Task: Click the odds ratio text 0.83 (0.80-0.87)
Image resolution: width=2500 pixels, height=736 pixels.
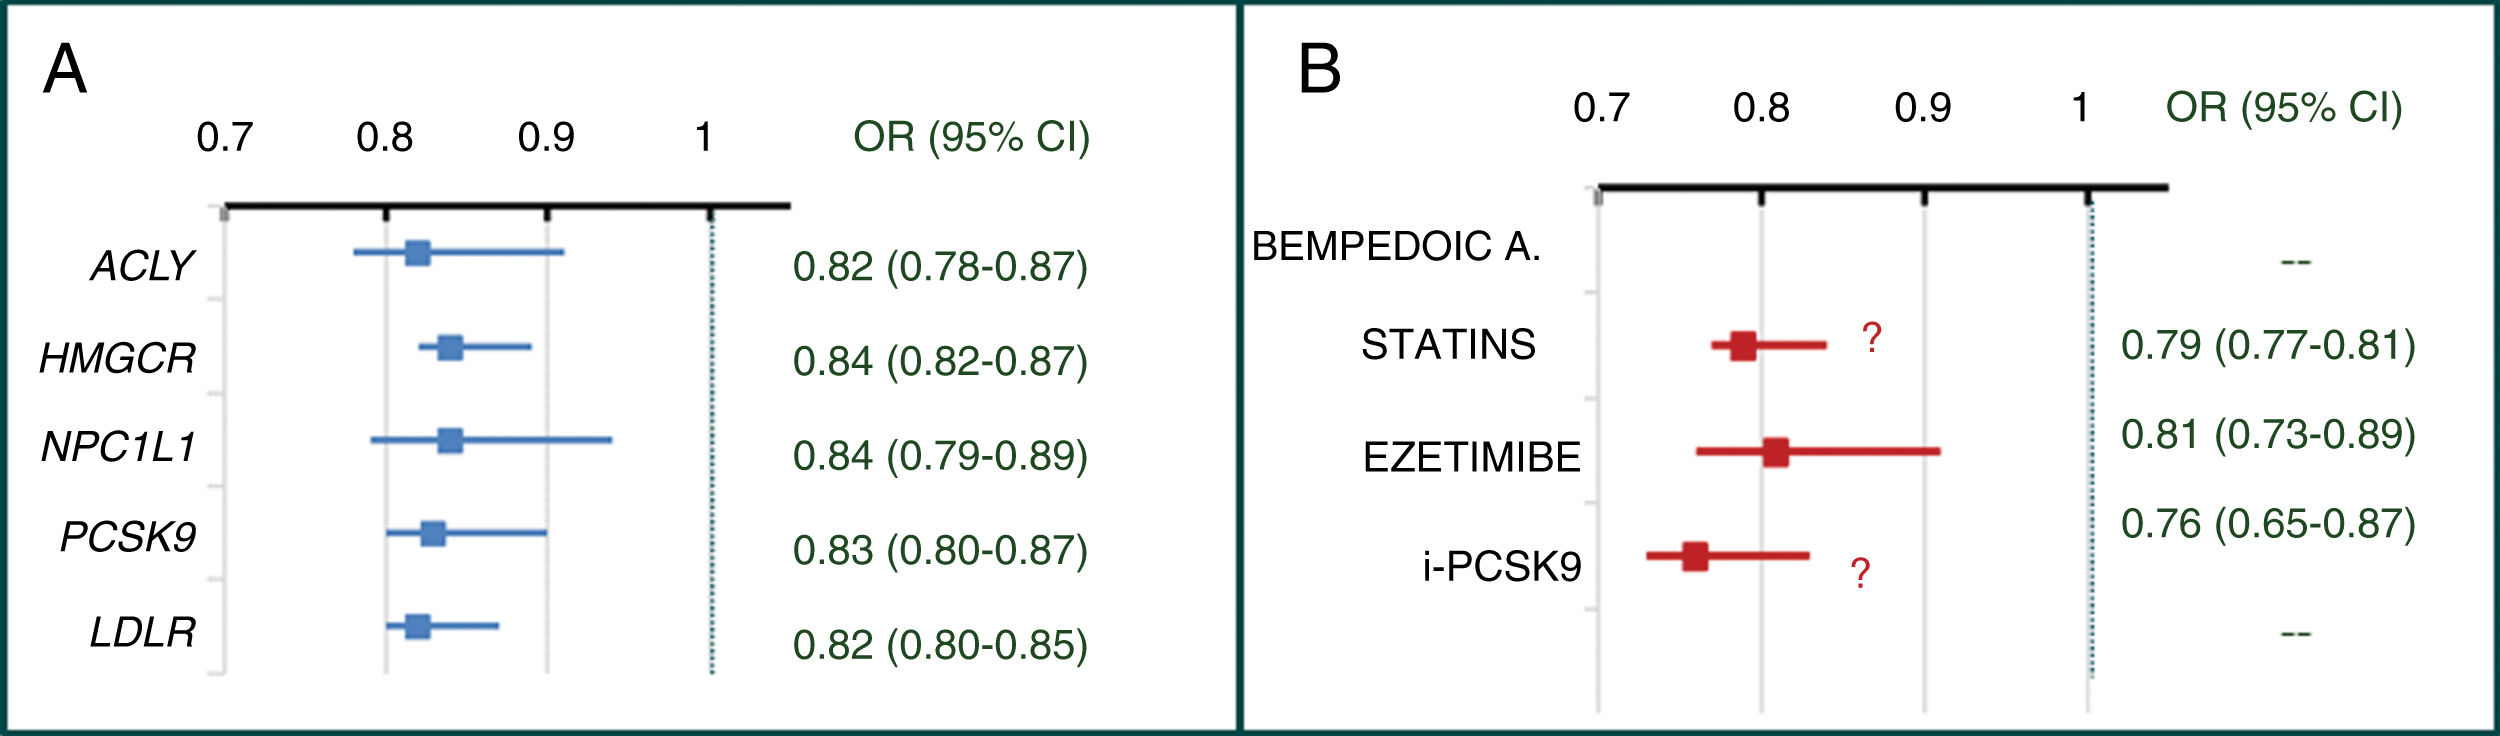Action: click(x=940, y=550)
